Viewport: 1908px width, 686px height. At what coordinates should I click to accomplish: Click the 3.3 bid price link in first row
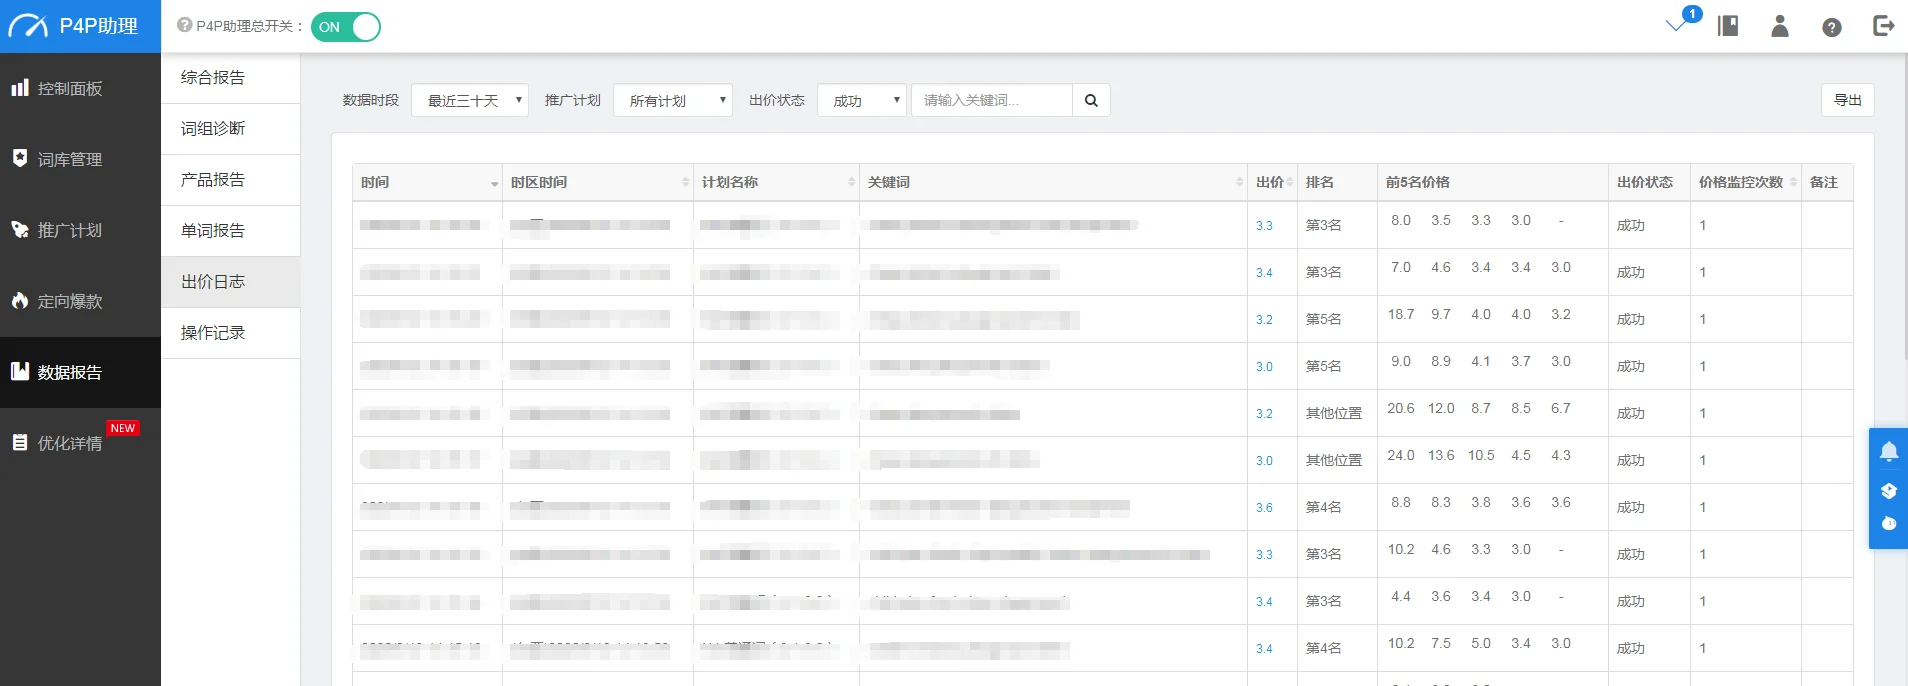1264,225
